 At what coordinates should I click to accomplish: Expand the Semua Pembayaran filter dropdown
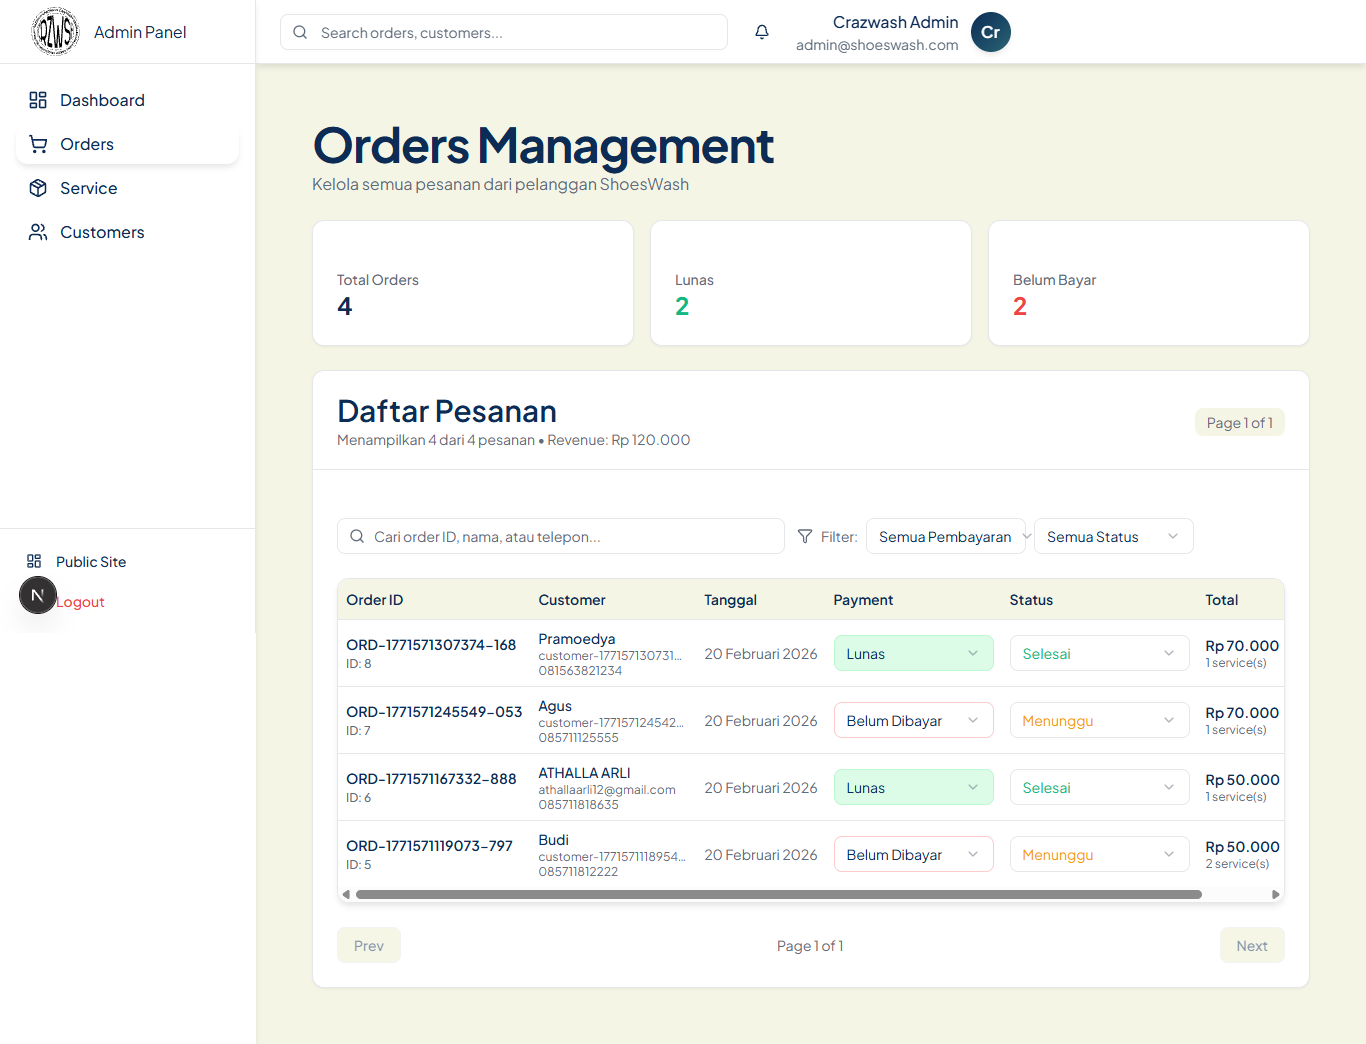(x=946, y=536)
